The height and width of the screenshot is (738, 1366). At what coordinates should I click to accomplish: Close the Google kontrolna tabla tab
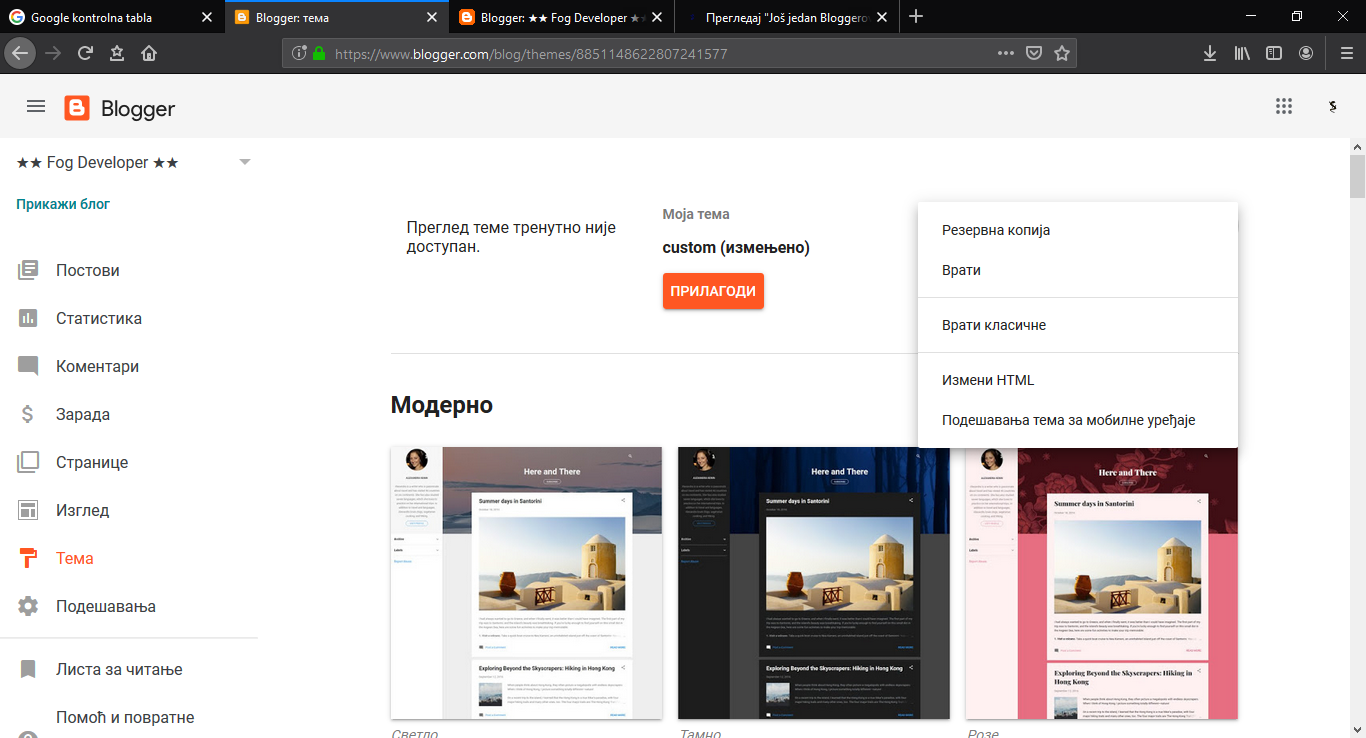coord(207,17)
